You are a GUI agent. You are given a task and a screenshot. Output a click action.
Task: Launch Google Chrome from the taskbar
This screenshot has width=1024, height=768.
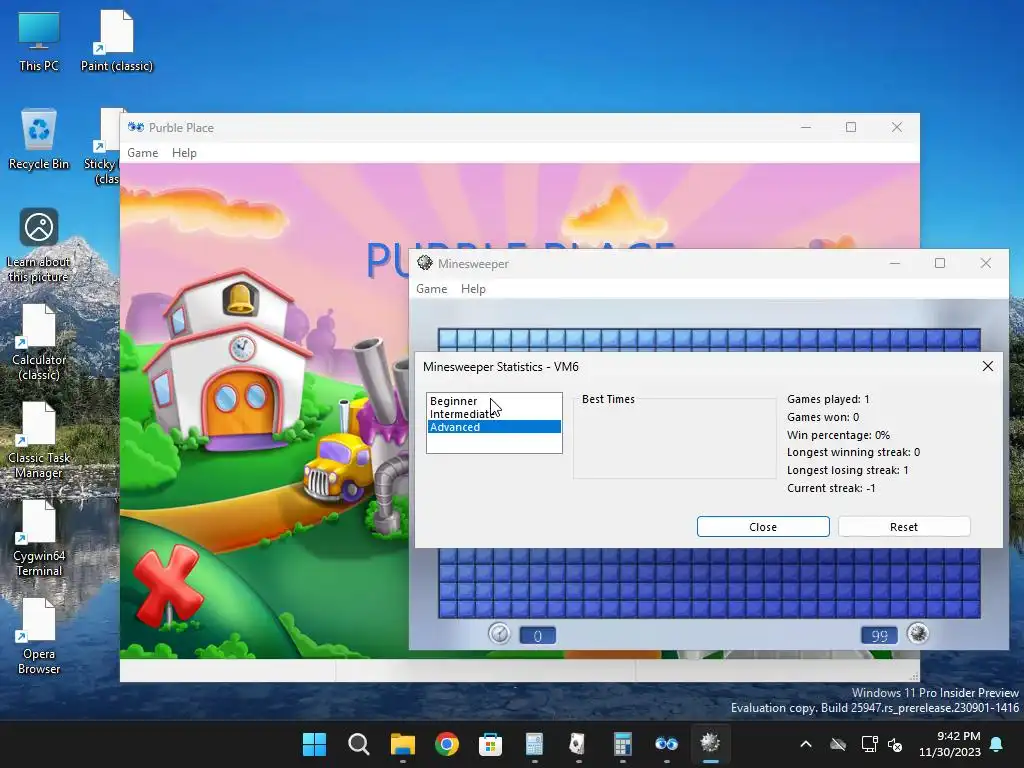point(447,744)
